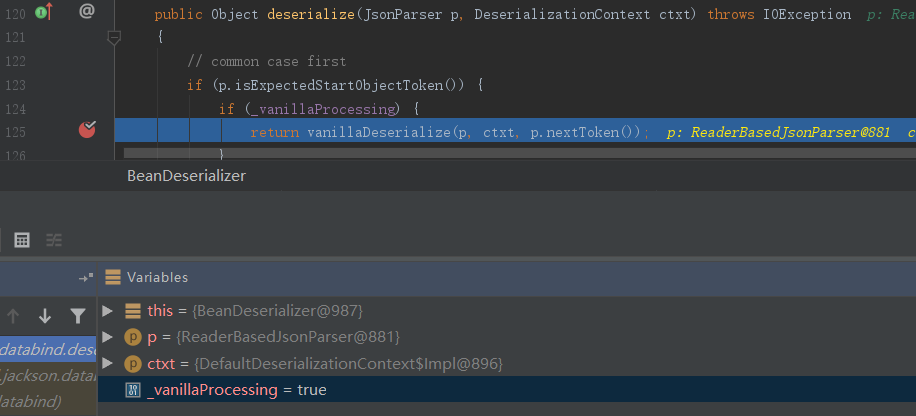Screen dimensions: 916x416
Task: Click the restore layout pin icon beside Variables
Action: [x=86, y=277]
